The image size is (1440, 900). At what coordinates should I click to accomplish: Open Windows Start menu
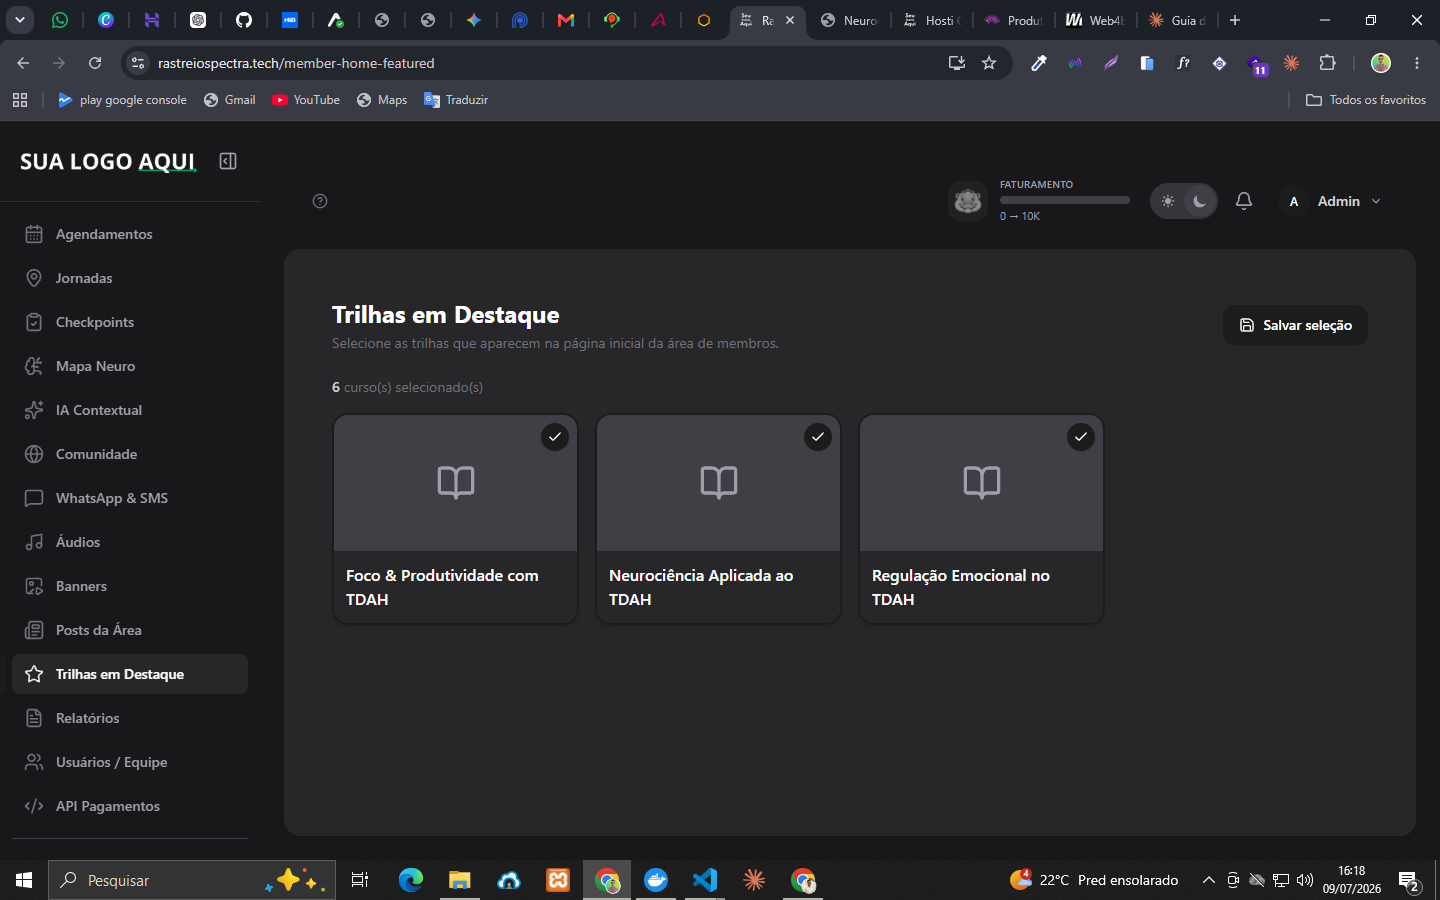pyautogui.click(x=24, y=880)
